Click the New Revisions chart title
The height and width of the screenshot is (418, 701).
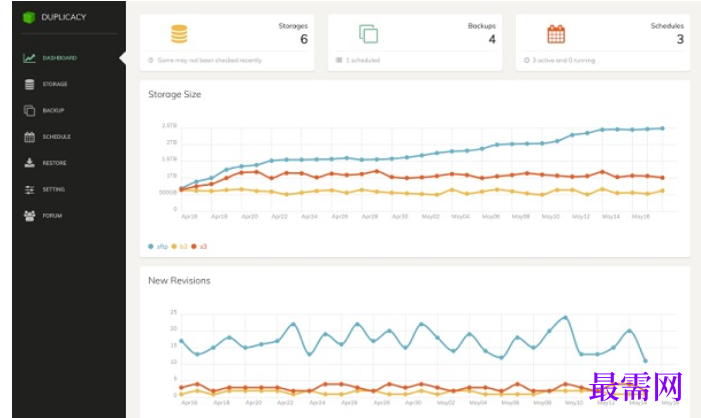179,281
